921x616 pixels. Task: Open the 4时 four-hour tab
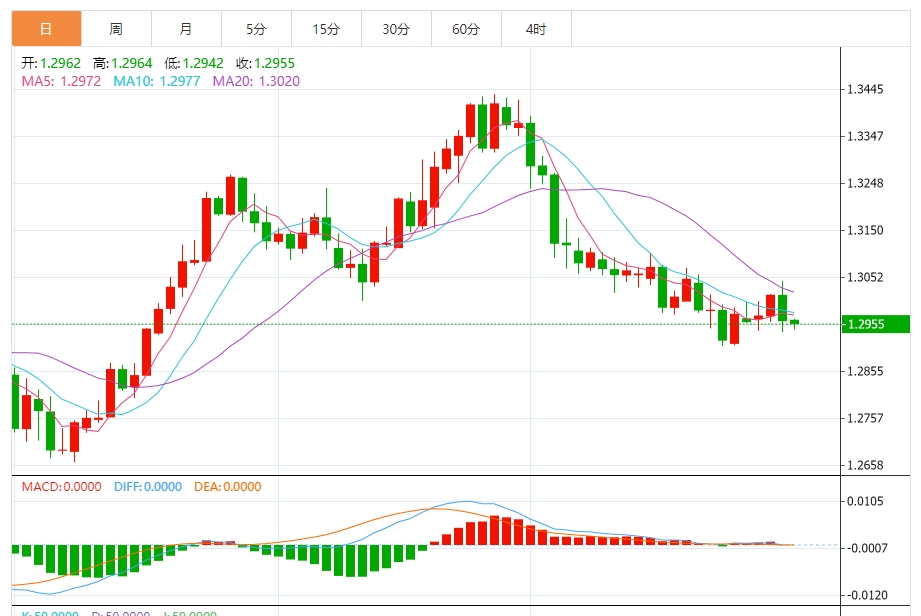point(536,28)
